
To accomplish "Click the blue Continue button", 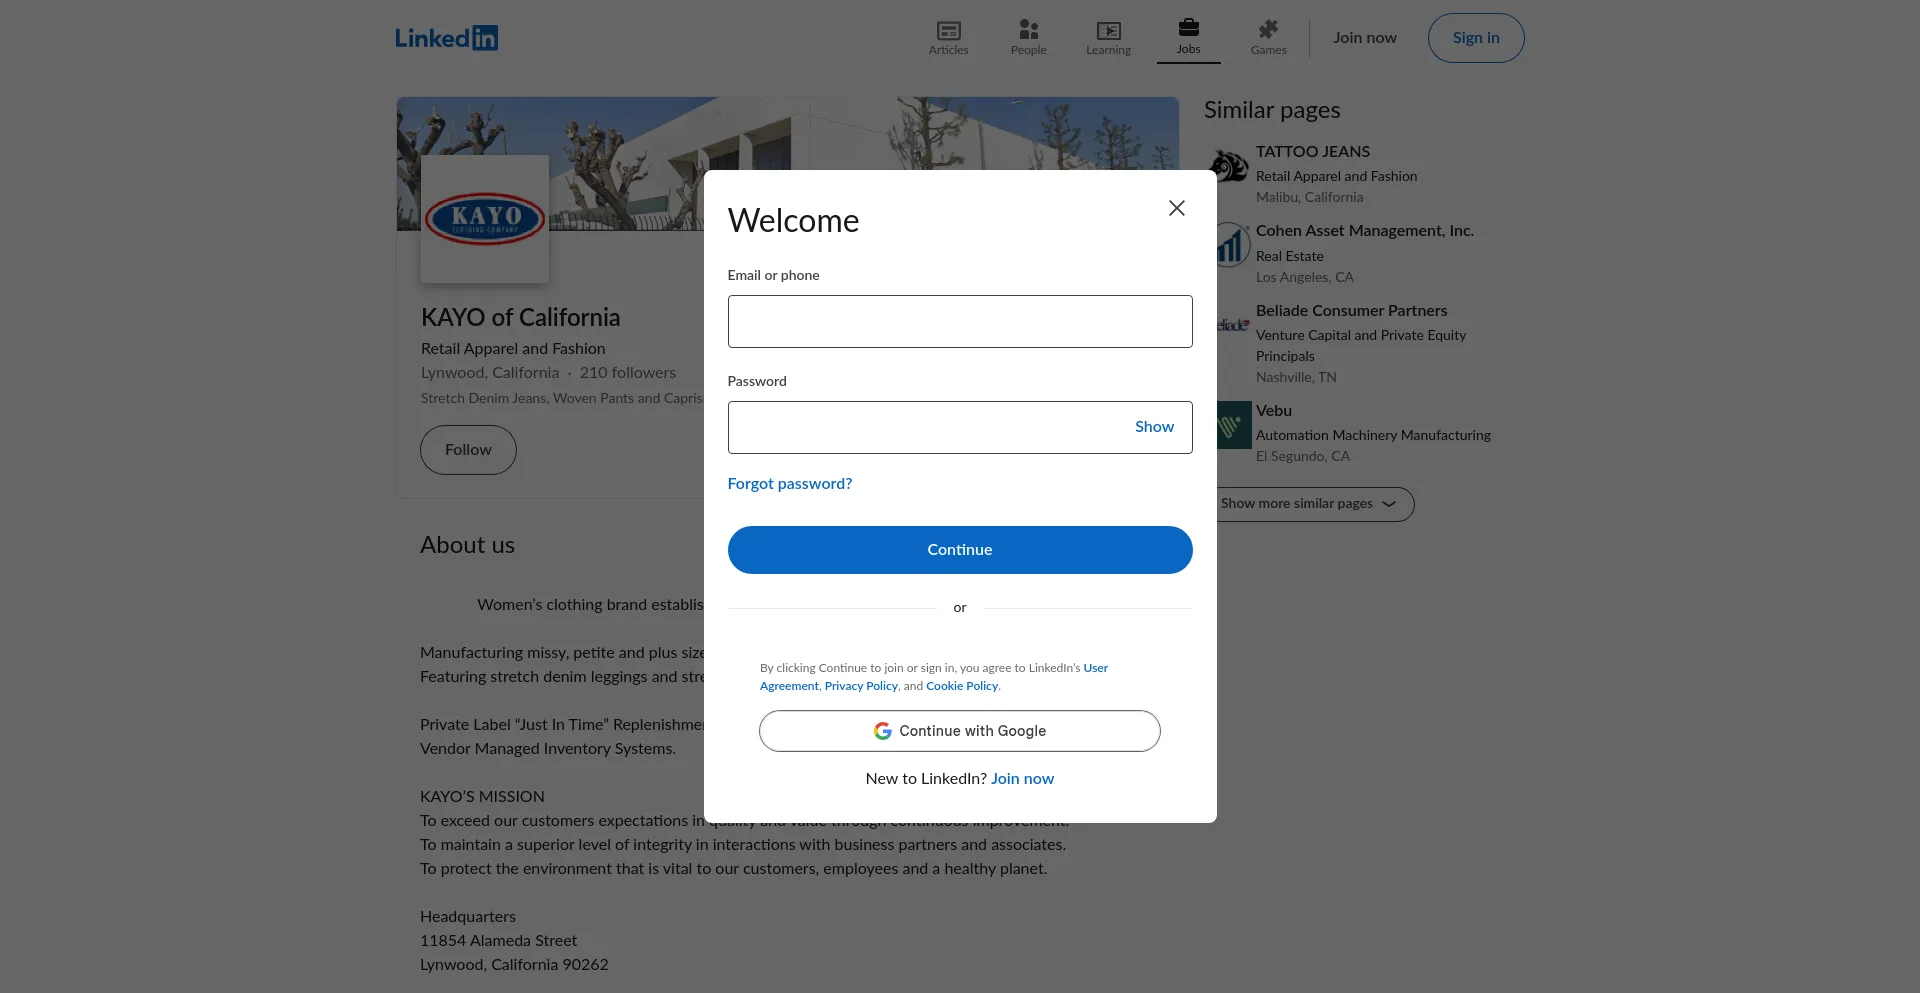I will coord(959,550).
